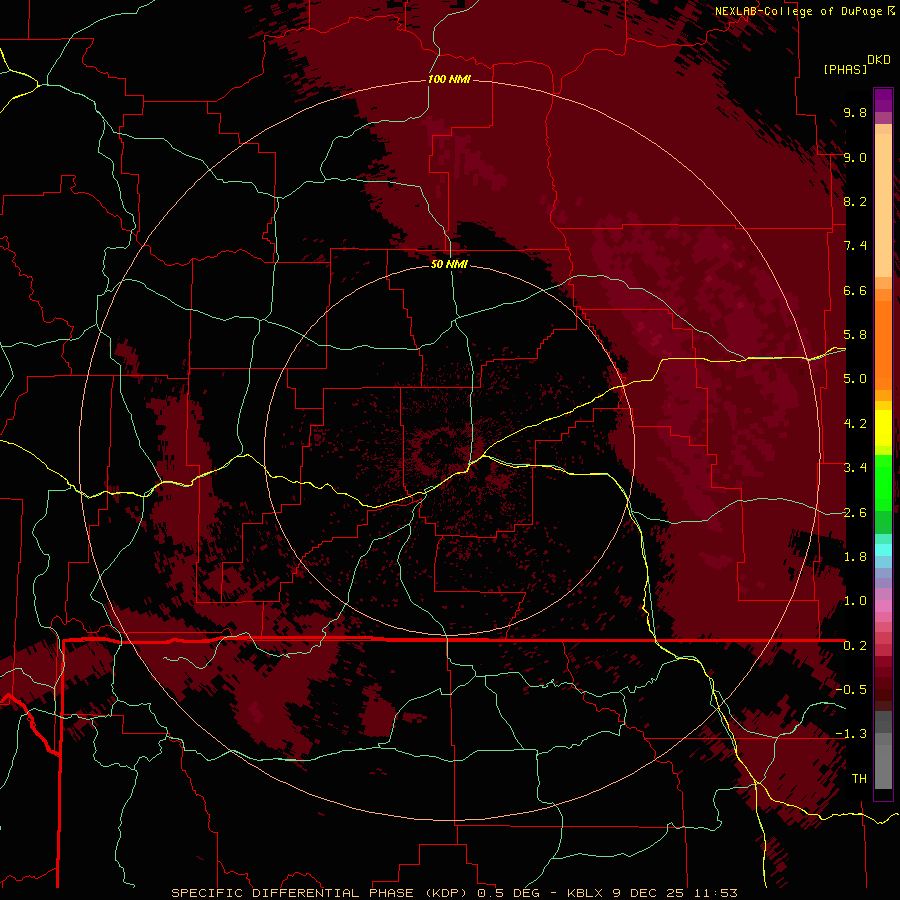Click the 50 NMI range ring label

(x=449, y=264)
